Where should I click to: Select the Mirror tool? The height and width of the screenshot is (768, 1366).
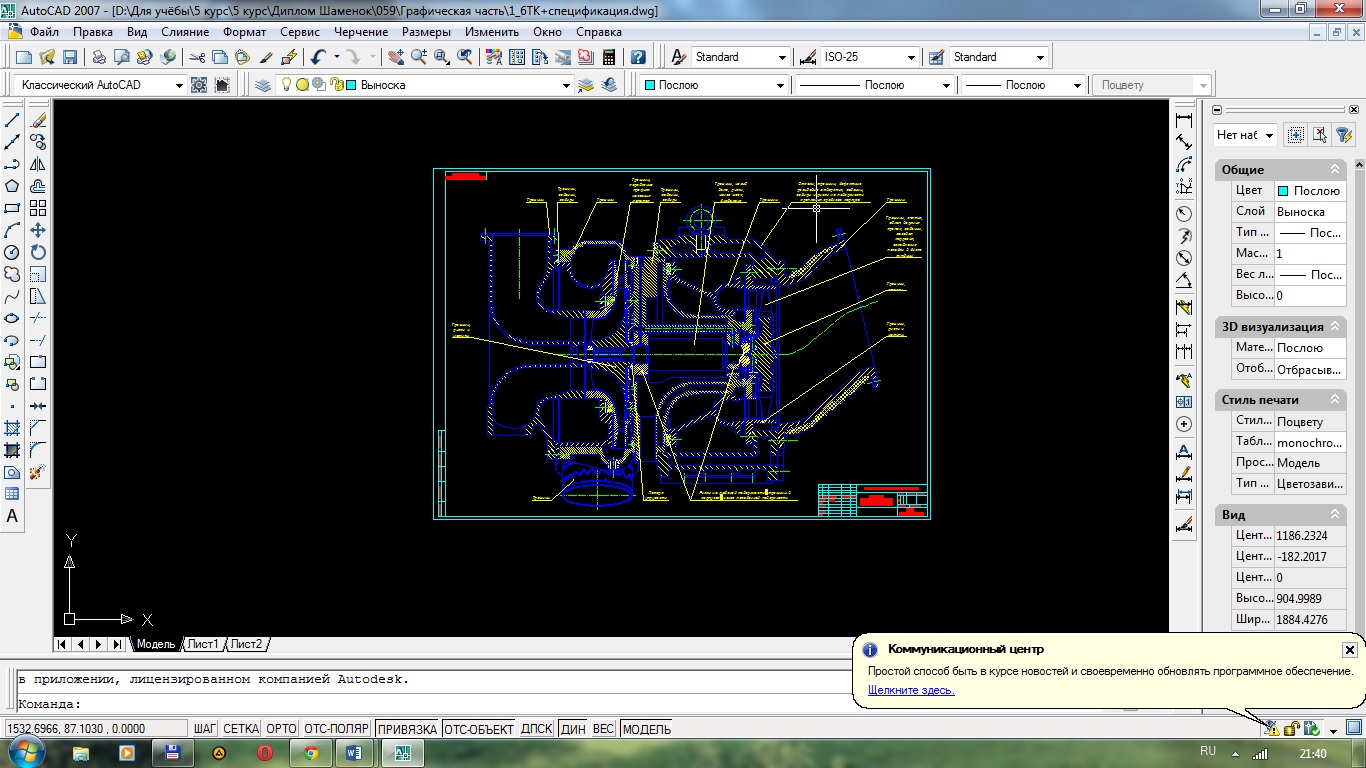pyautogui.click(x=38, y=164)
